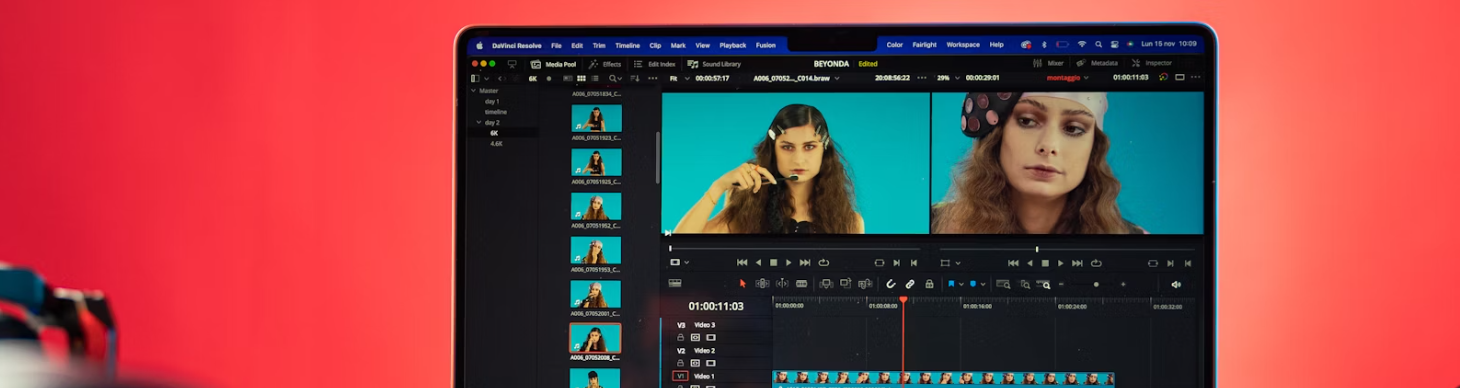This screenshot has width=1460, height=388.
Task: Open the Inspector panel
Action: click(1151, 63)
